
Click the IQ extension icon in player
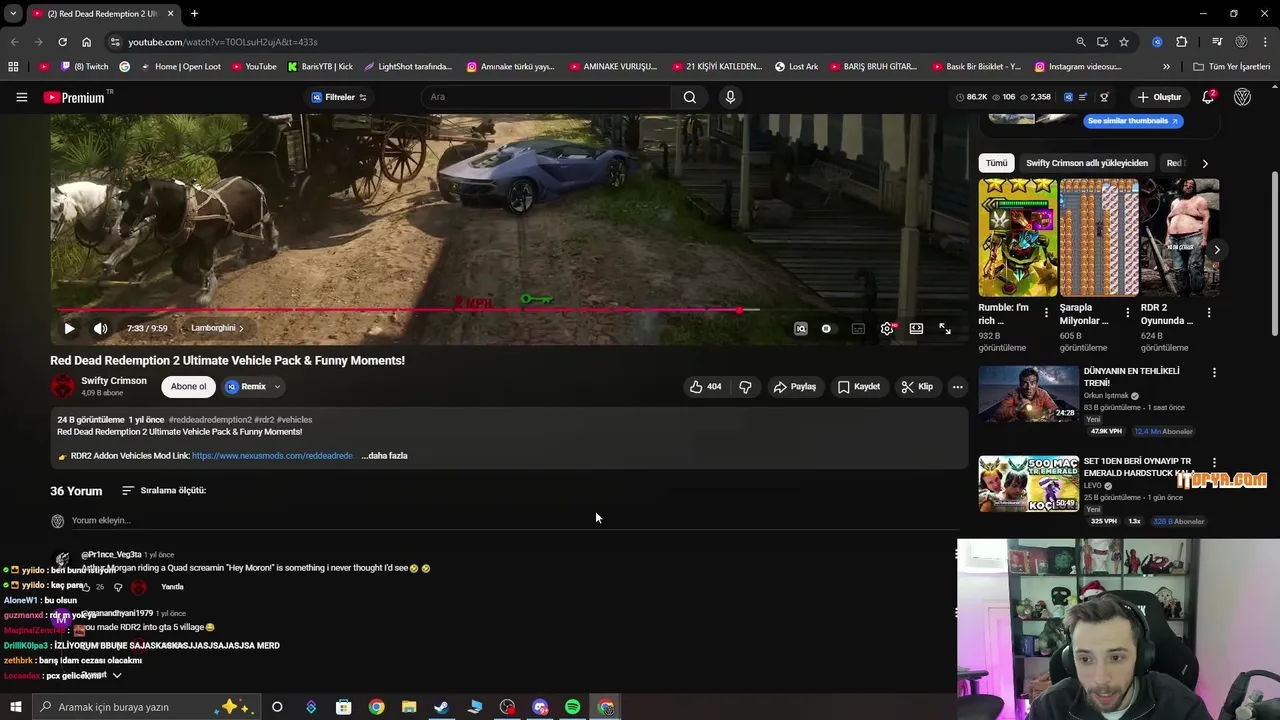click(x=801, y=328)
